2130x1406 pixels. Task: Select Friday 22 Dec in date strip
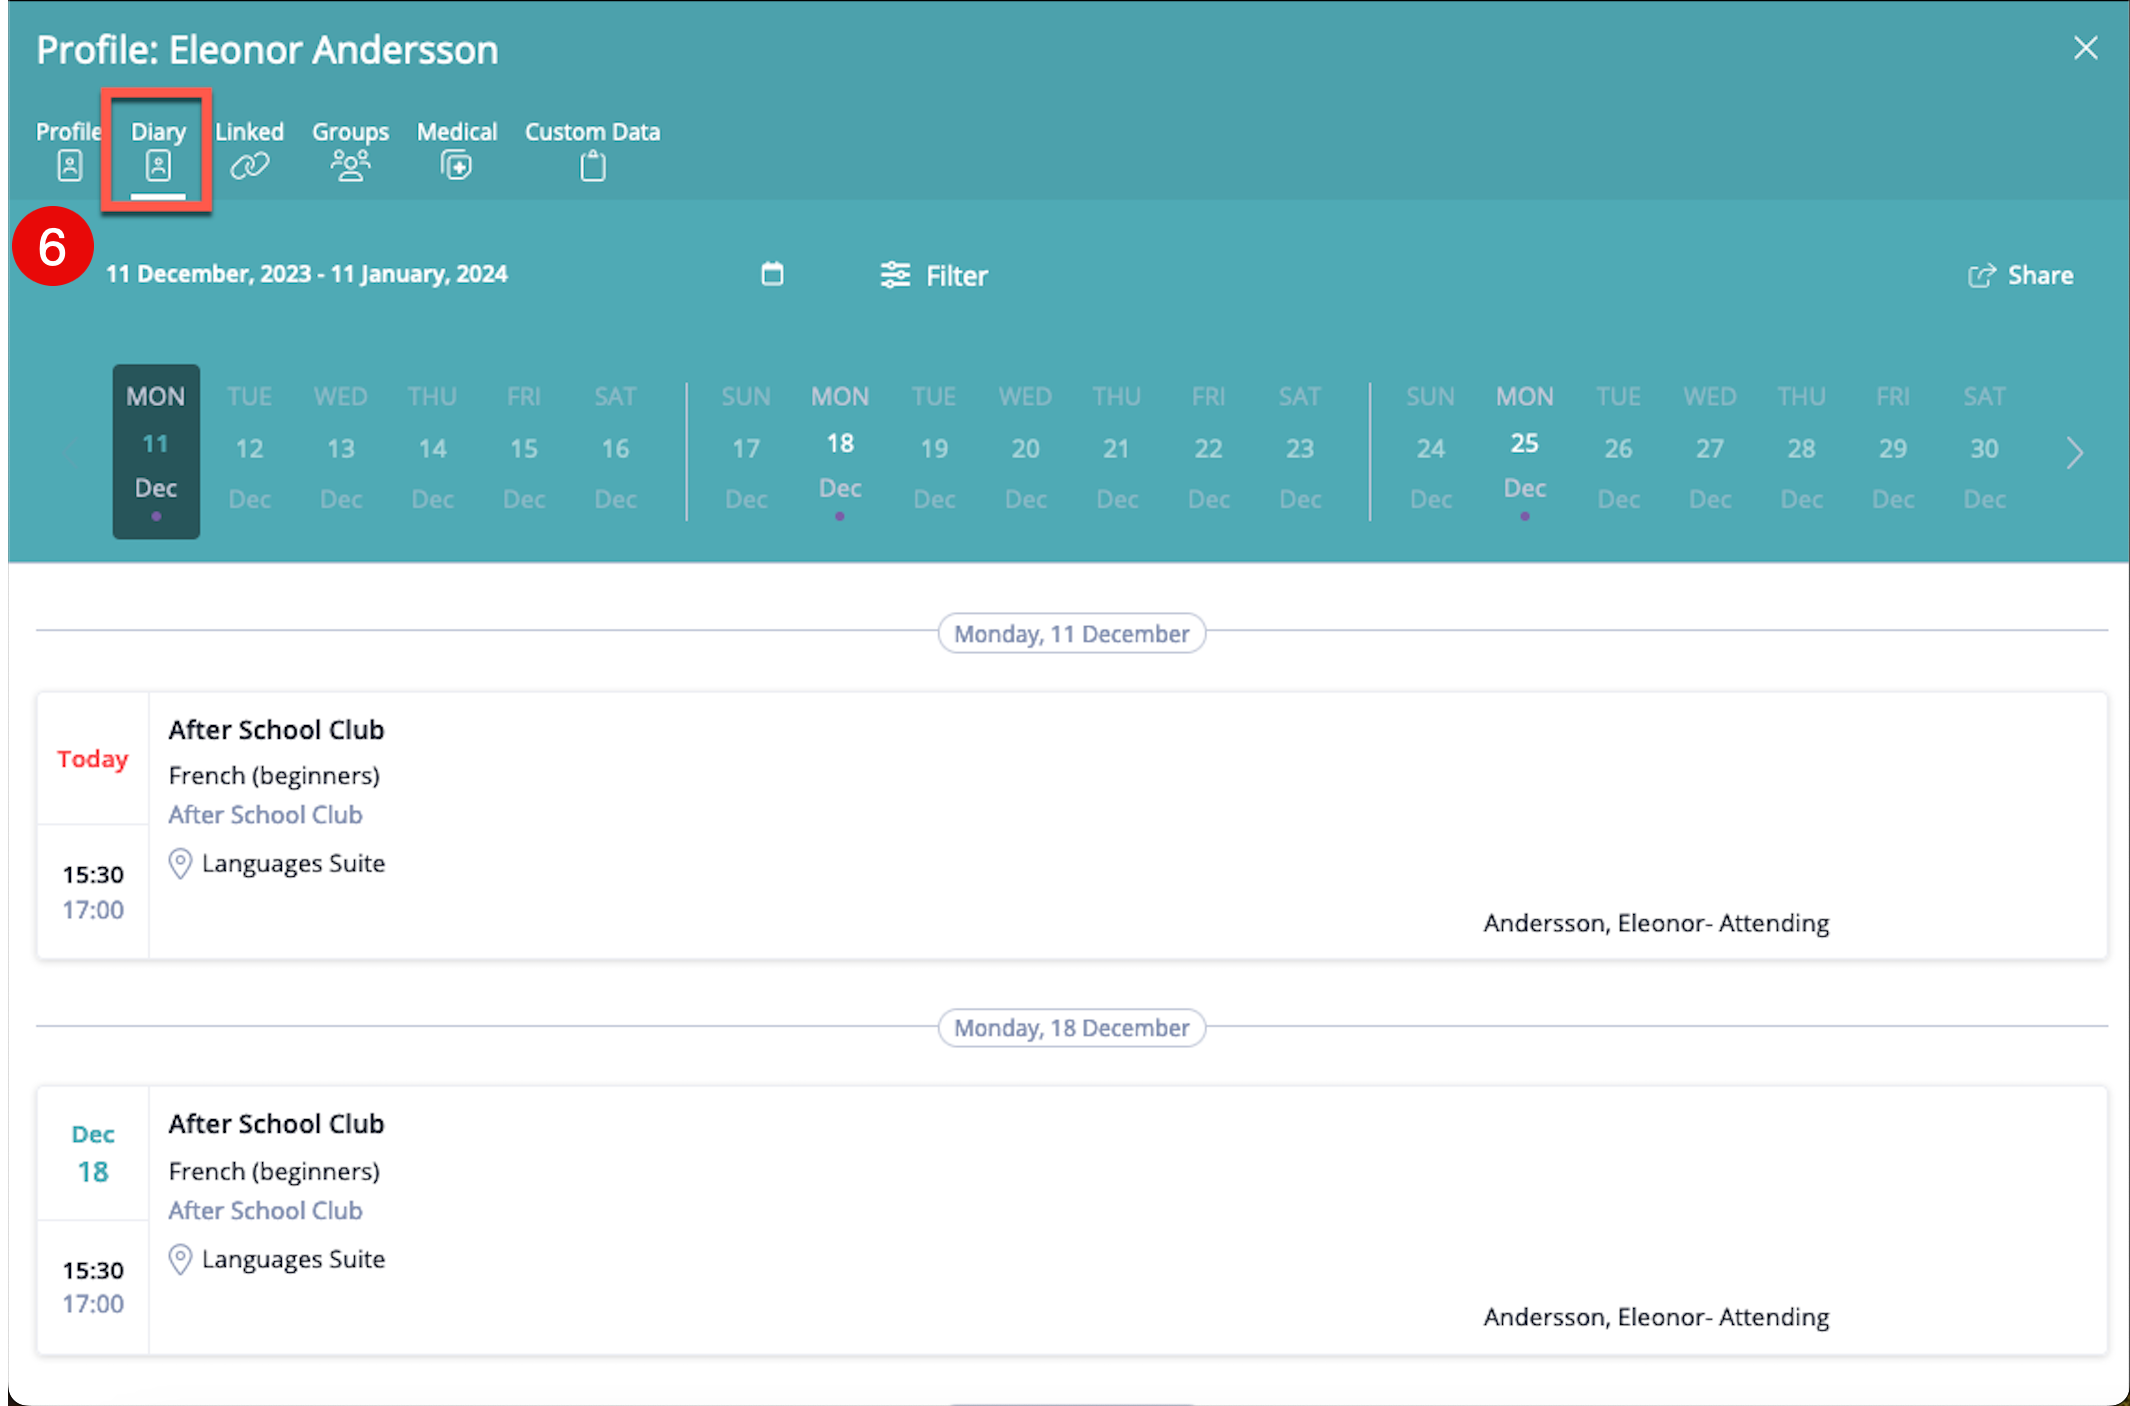[1208, 447]
